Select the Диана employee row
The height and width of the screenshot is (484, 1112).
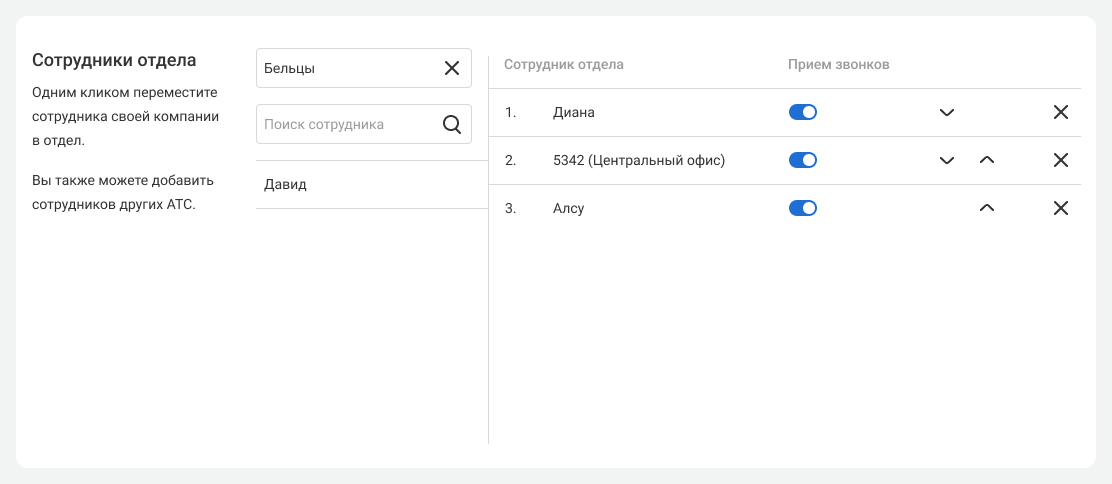574,112
